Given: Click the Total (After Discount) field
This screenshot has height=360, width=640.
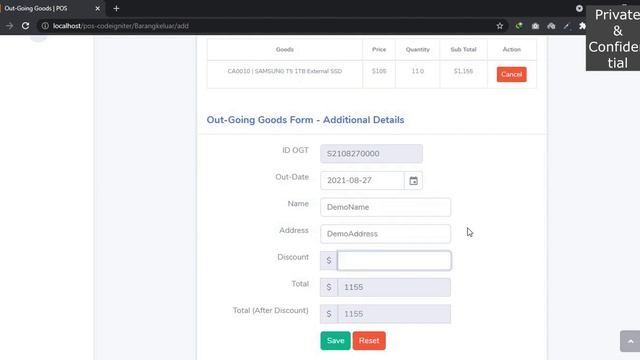Looking at the screenshot, I should 394,314.
